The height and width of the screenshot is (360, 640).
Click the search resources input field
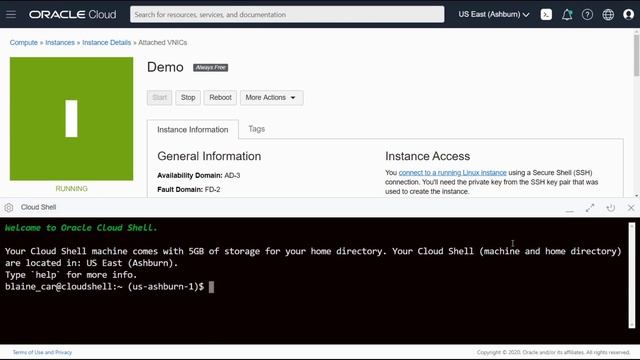287,15
